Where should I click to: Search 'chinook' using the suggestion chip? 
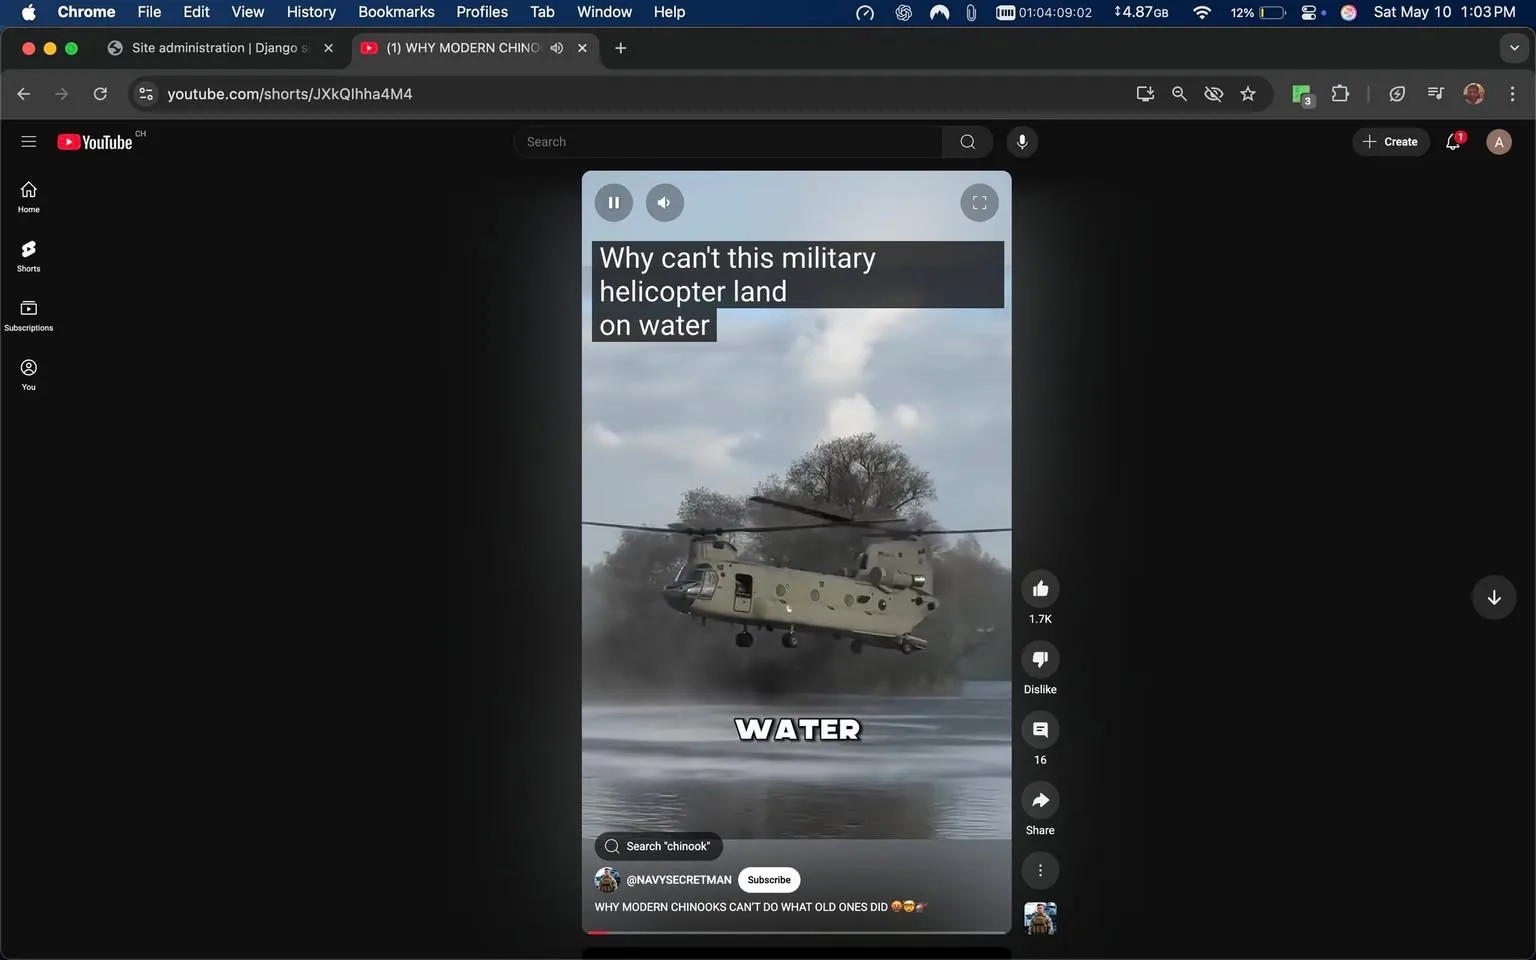tap(657, 845)
